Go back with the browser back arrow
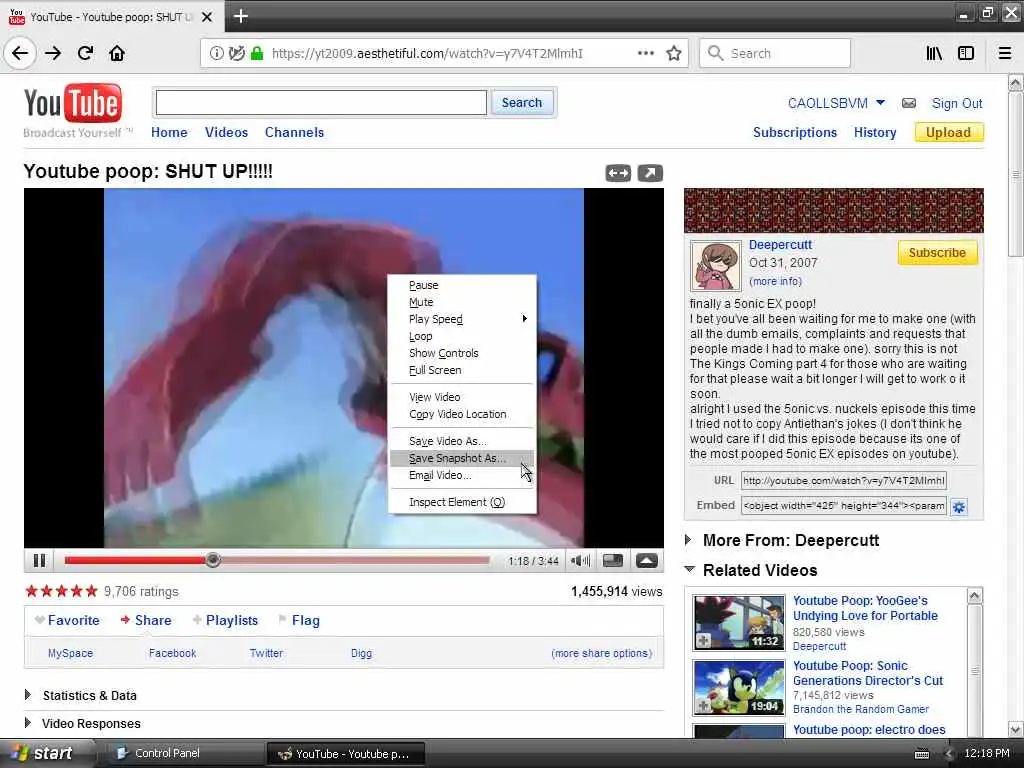The image size is (1024, 768). coord(20,53)
